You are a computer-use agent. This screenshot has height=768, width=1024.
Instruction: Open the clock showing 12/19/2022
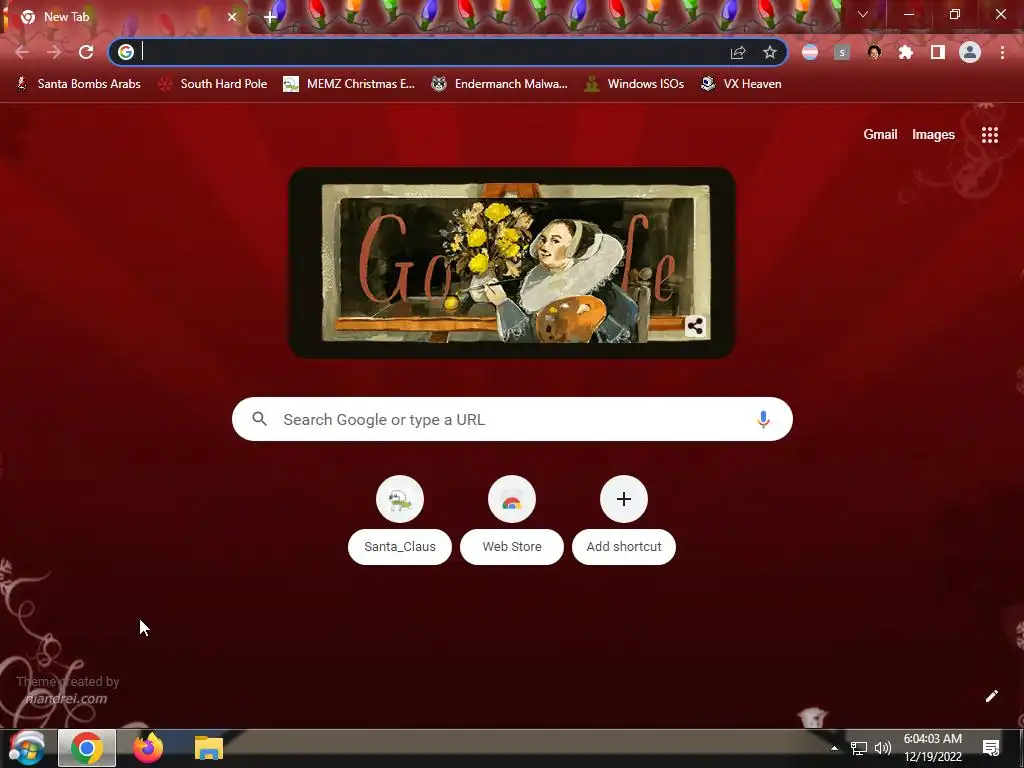pos(933,748)
